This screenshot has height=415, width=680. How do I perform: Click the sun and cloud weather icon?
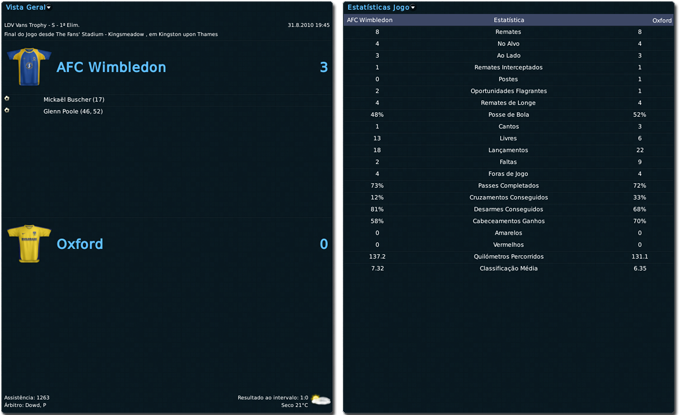[320, 399]
